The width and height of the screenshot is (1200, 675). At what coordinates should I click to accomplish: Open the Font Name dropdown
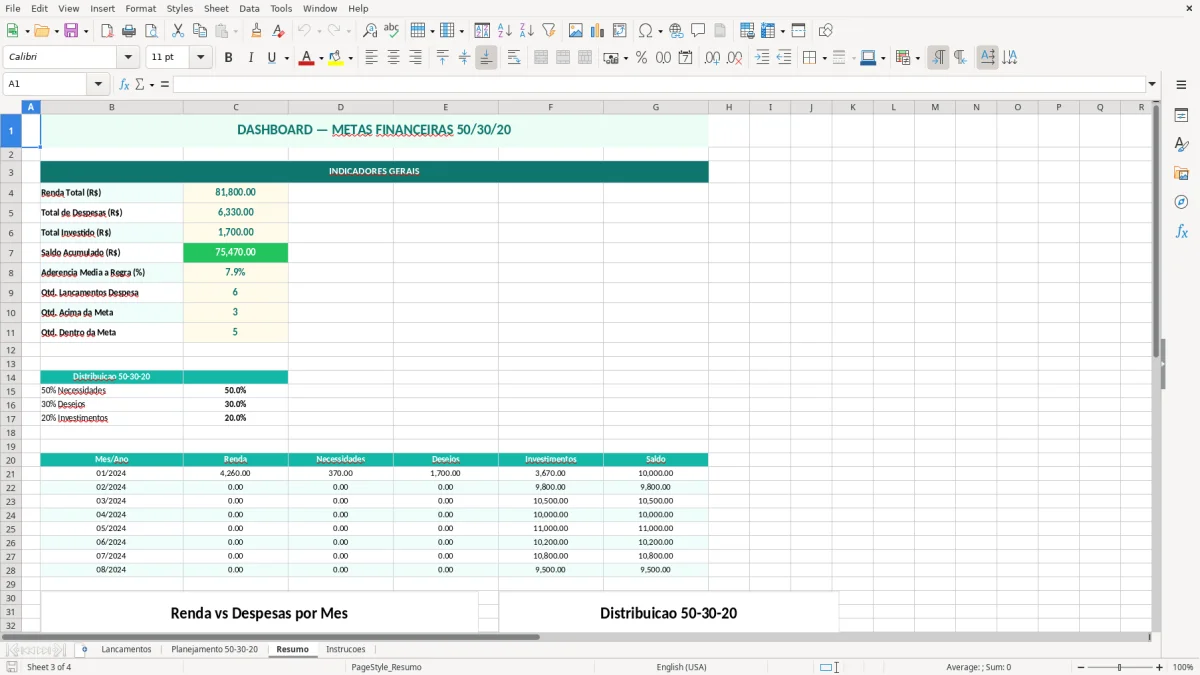(x=128, y=58)
